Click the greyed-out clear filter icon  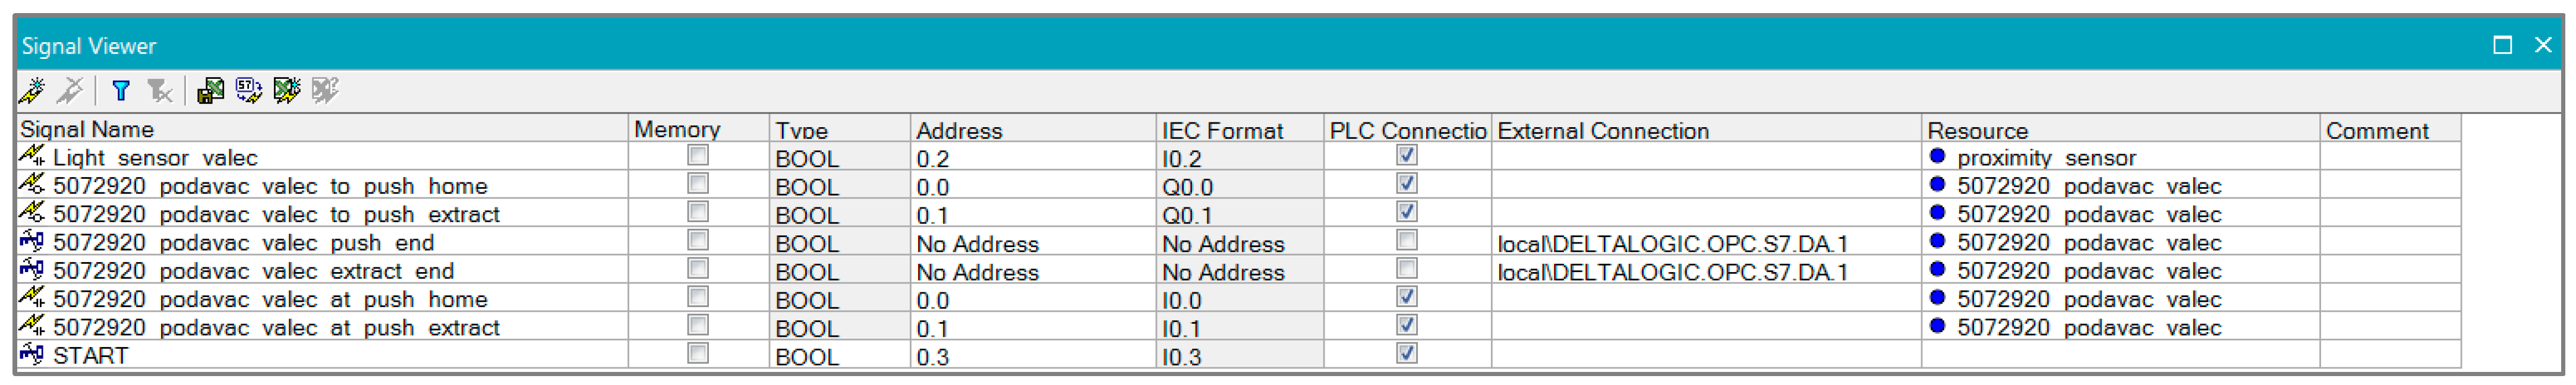(160, 91)
